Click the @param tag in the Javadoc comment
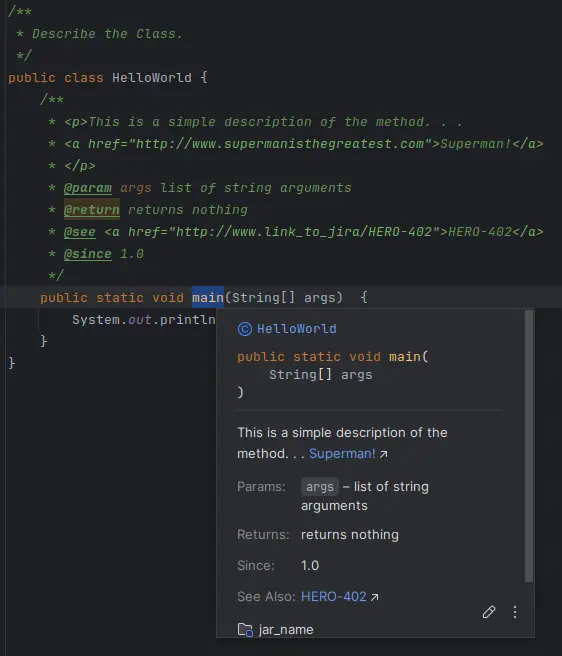This screenshot has height=656, width=562. tap(87, 188)
